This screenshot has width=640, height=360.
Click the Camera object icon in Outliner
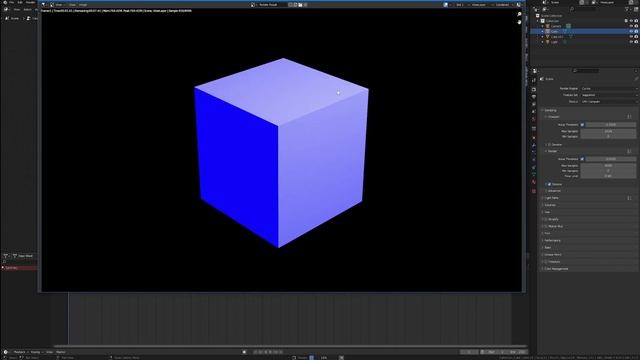[x=548, y=26]
